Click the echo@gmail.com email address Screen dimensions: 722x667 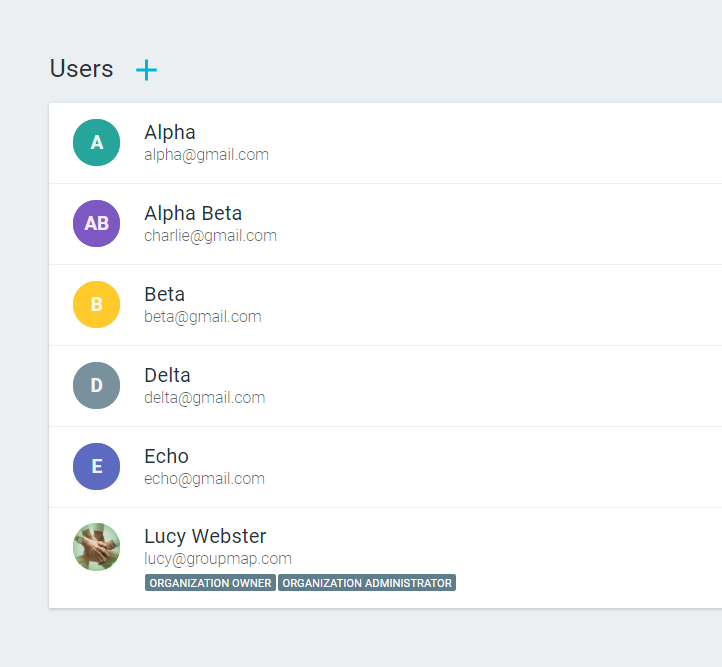(x=204, y=479)
